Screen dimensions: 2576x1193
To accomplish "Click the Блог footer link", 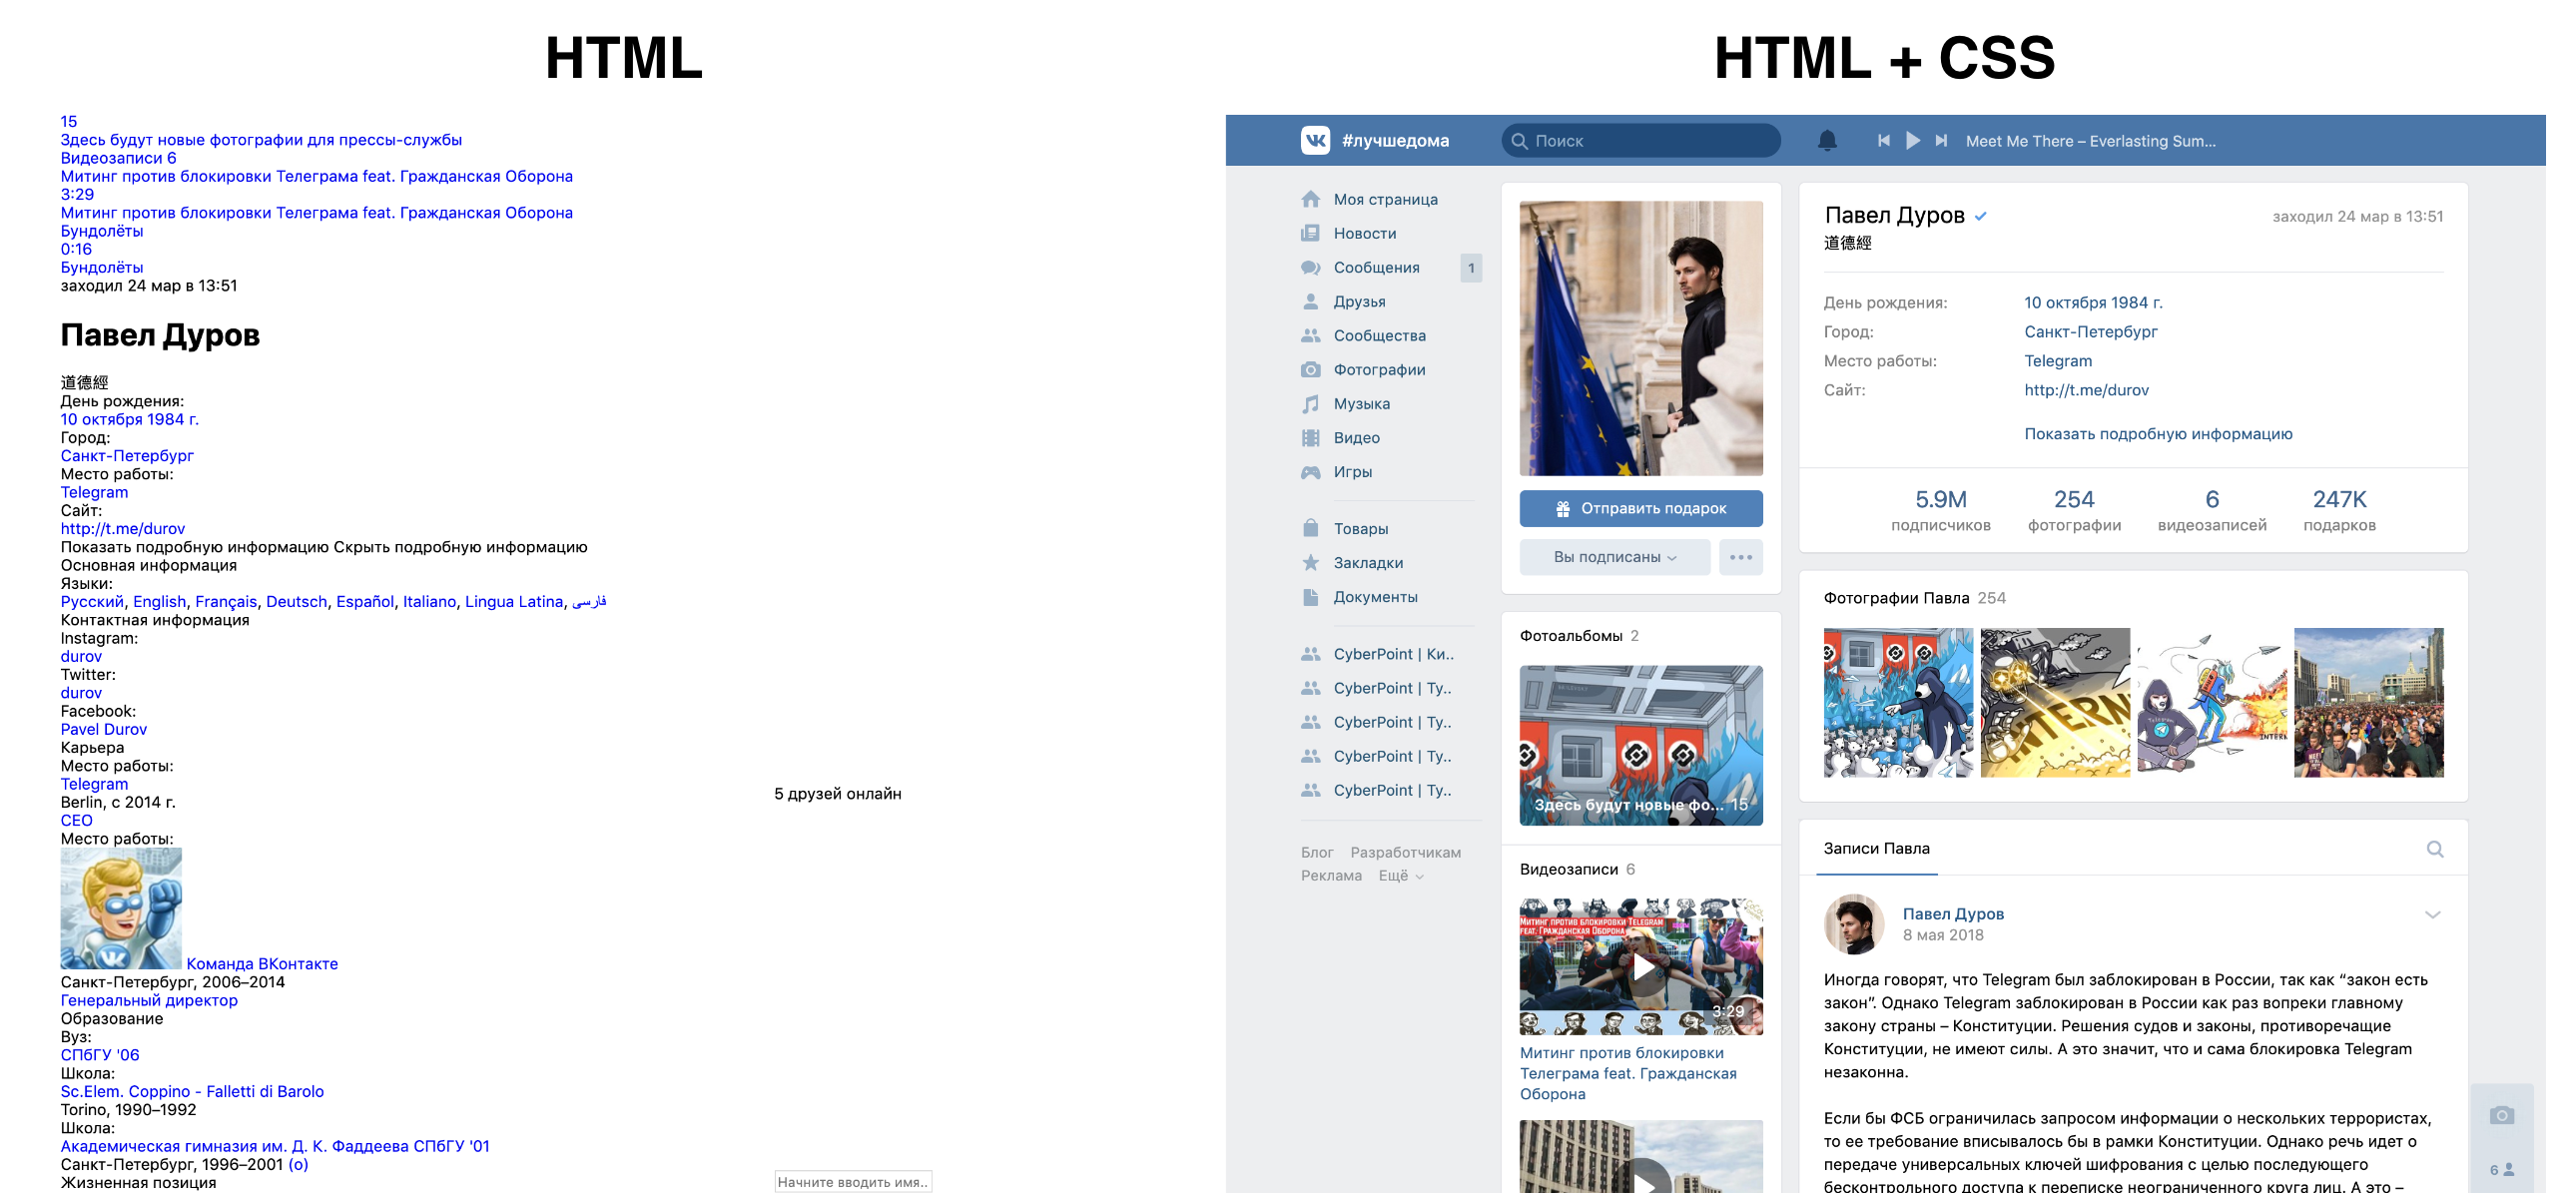I will coord(1316,852).
